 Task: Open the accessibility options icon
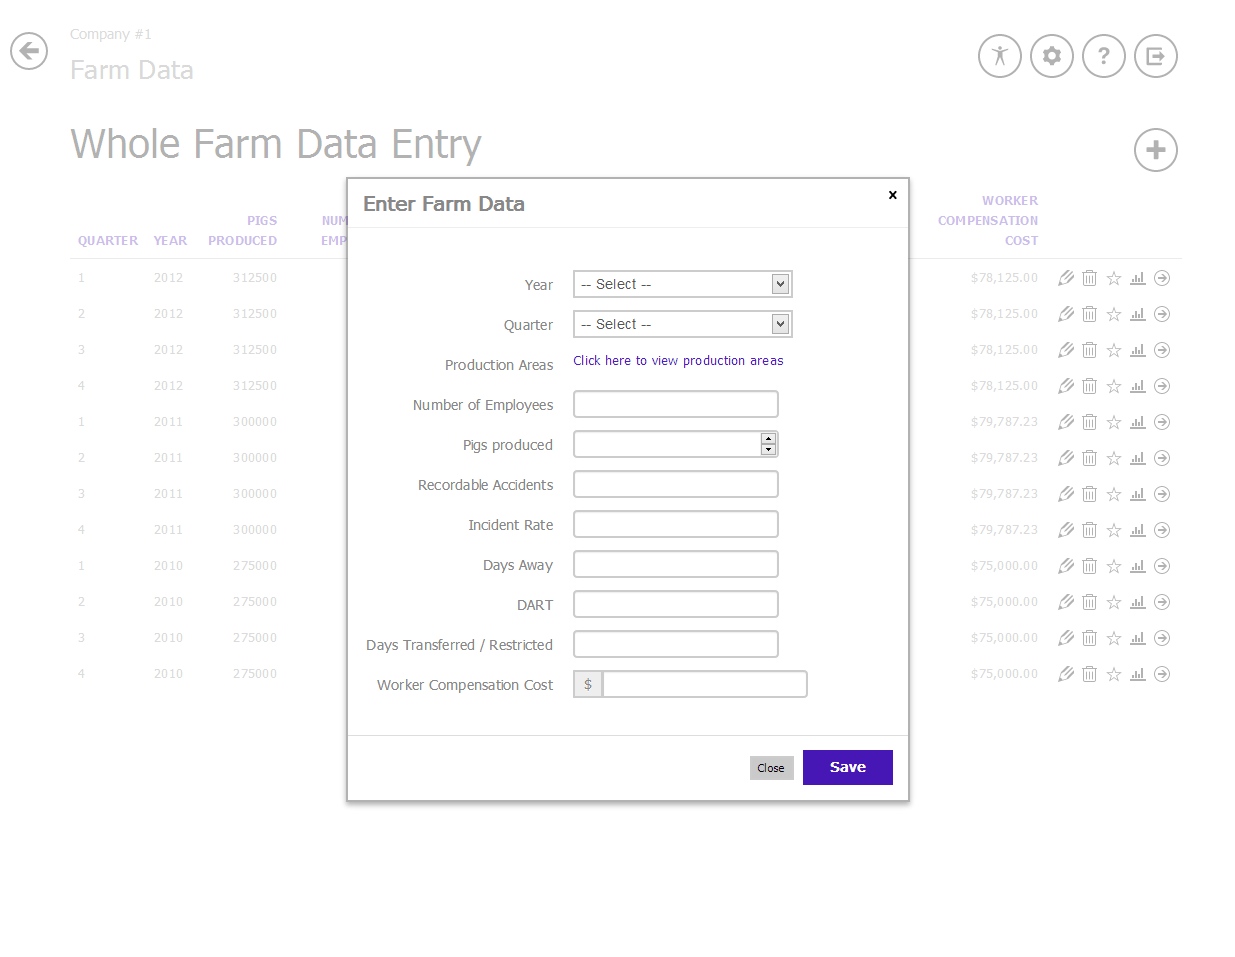click(x=1000, y=56)
